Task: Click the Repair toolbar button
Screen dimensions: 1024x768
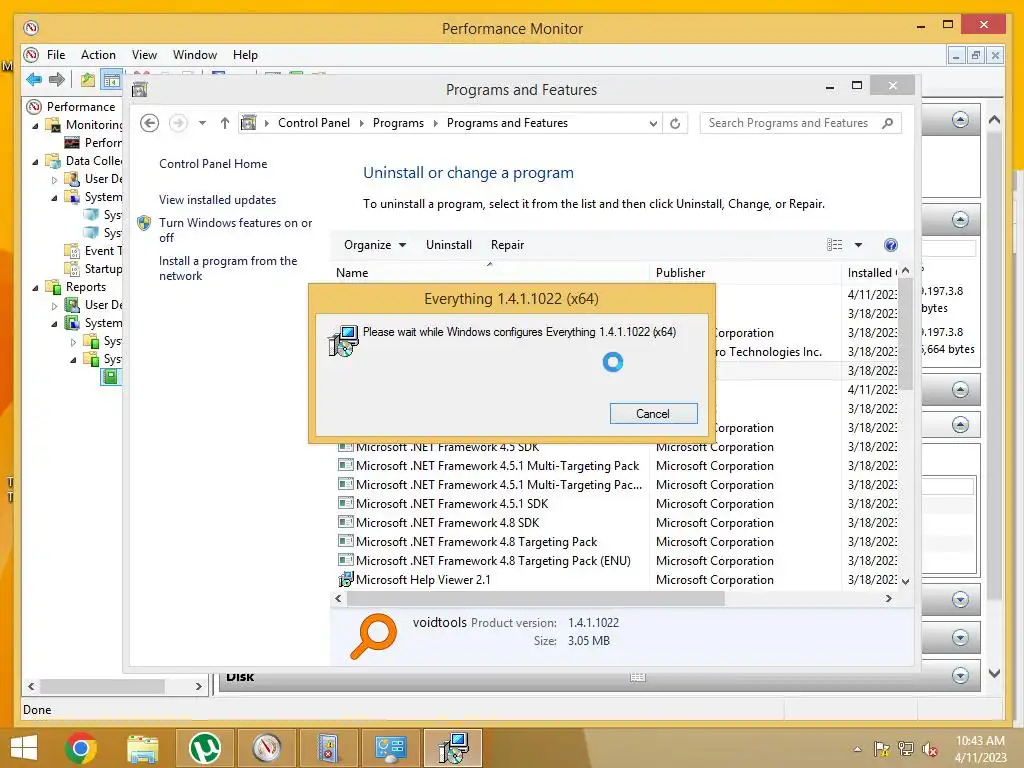Action: 507,245
